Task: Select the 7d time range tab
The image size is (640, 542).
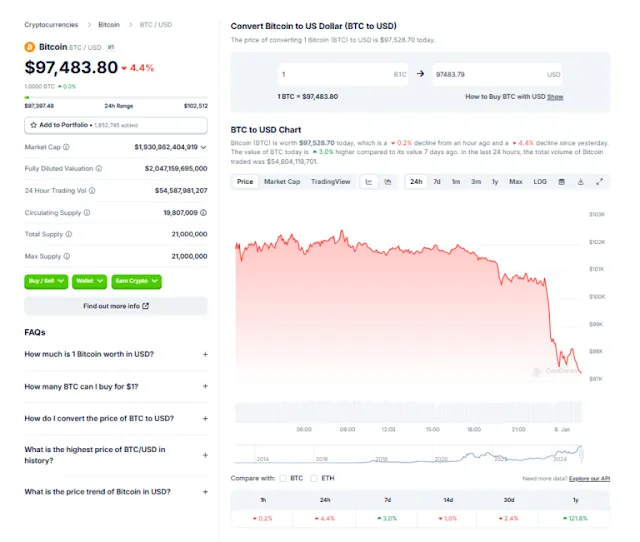Action: 437,182
